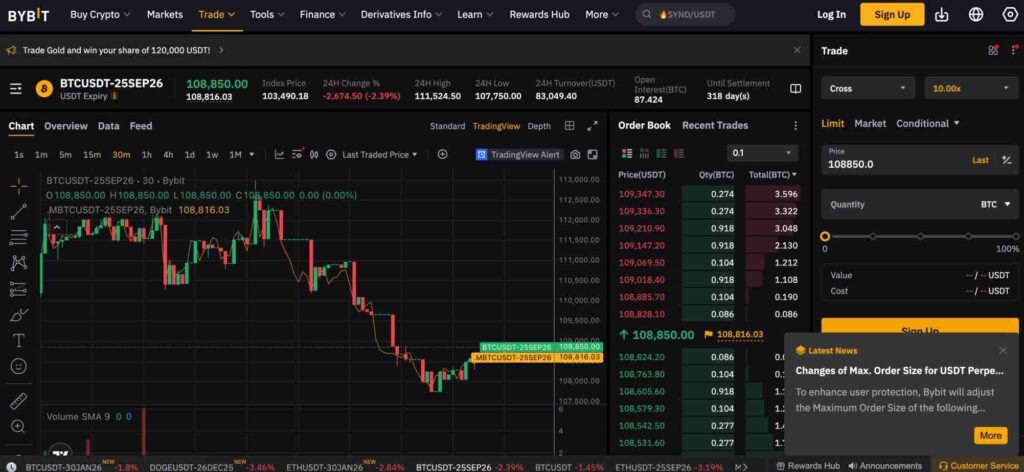
Task: Expand the Buy Crypto menu
Action: pyautogui.click(x=100, y=14)
